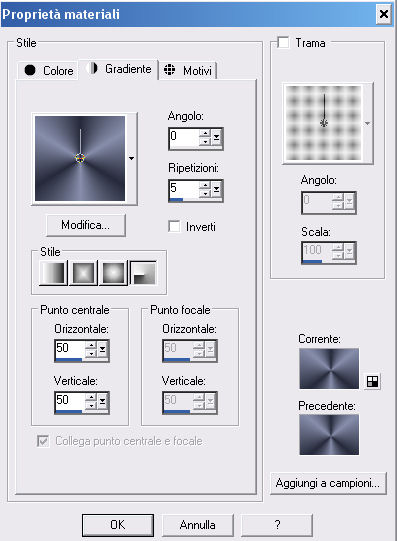Select the linear gradient style icon
Screen dimensions: 397x541
(53, 273)
